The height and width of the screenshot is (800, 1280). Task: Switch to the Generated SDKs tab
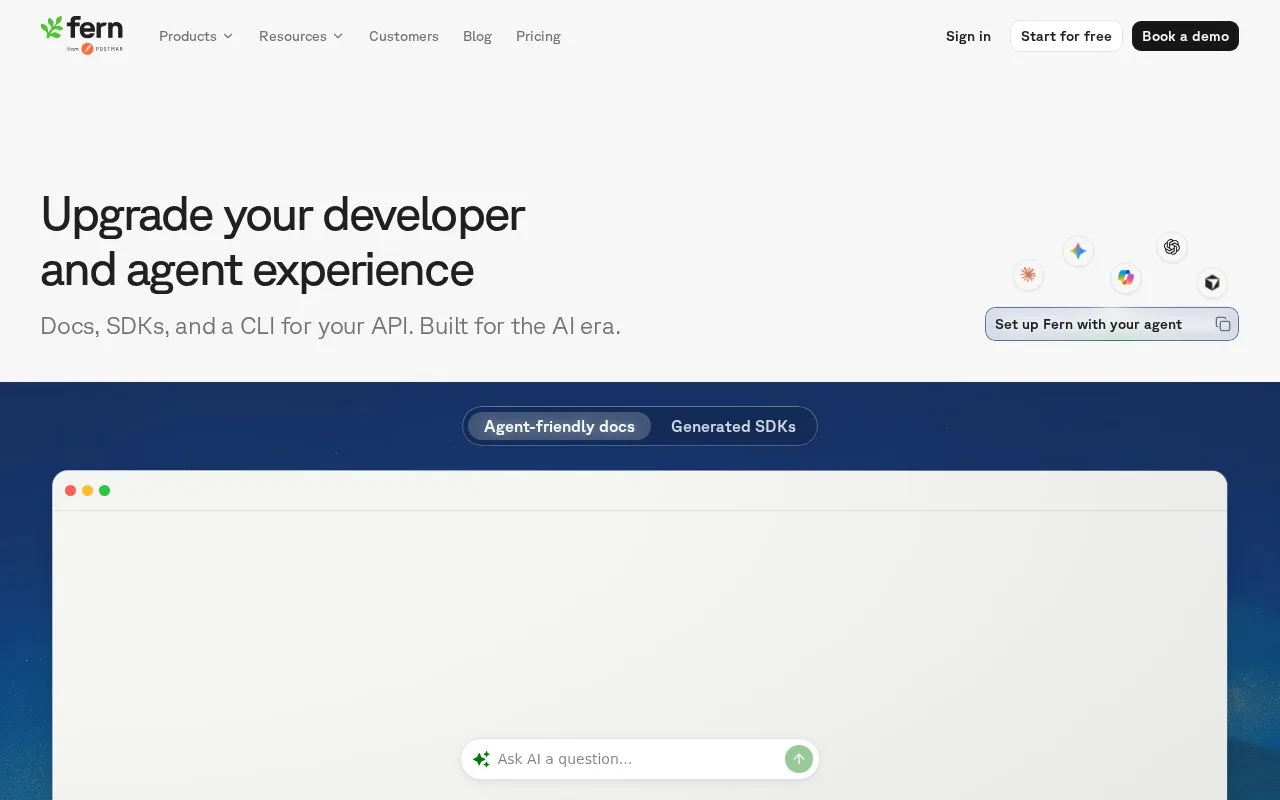click(733, 426)
